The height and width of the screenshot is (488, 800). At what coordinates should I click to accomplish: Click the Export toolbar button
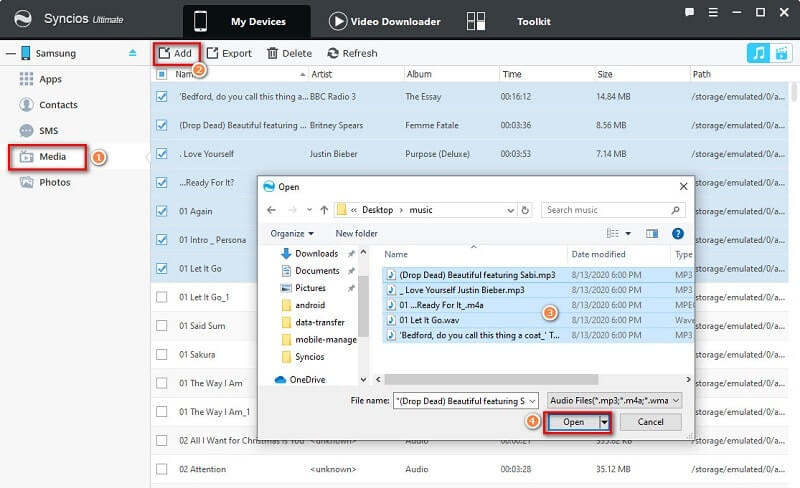tap(229, 53)
